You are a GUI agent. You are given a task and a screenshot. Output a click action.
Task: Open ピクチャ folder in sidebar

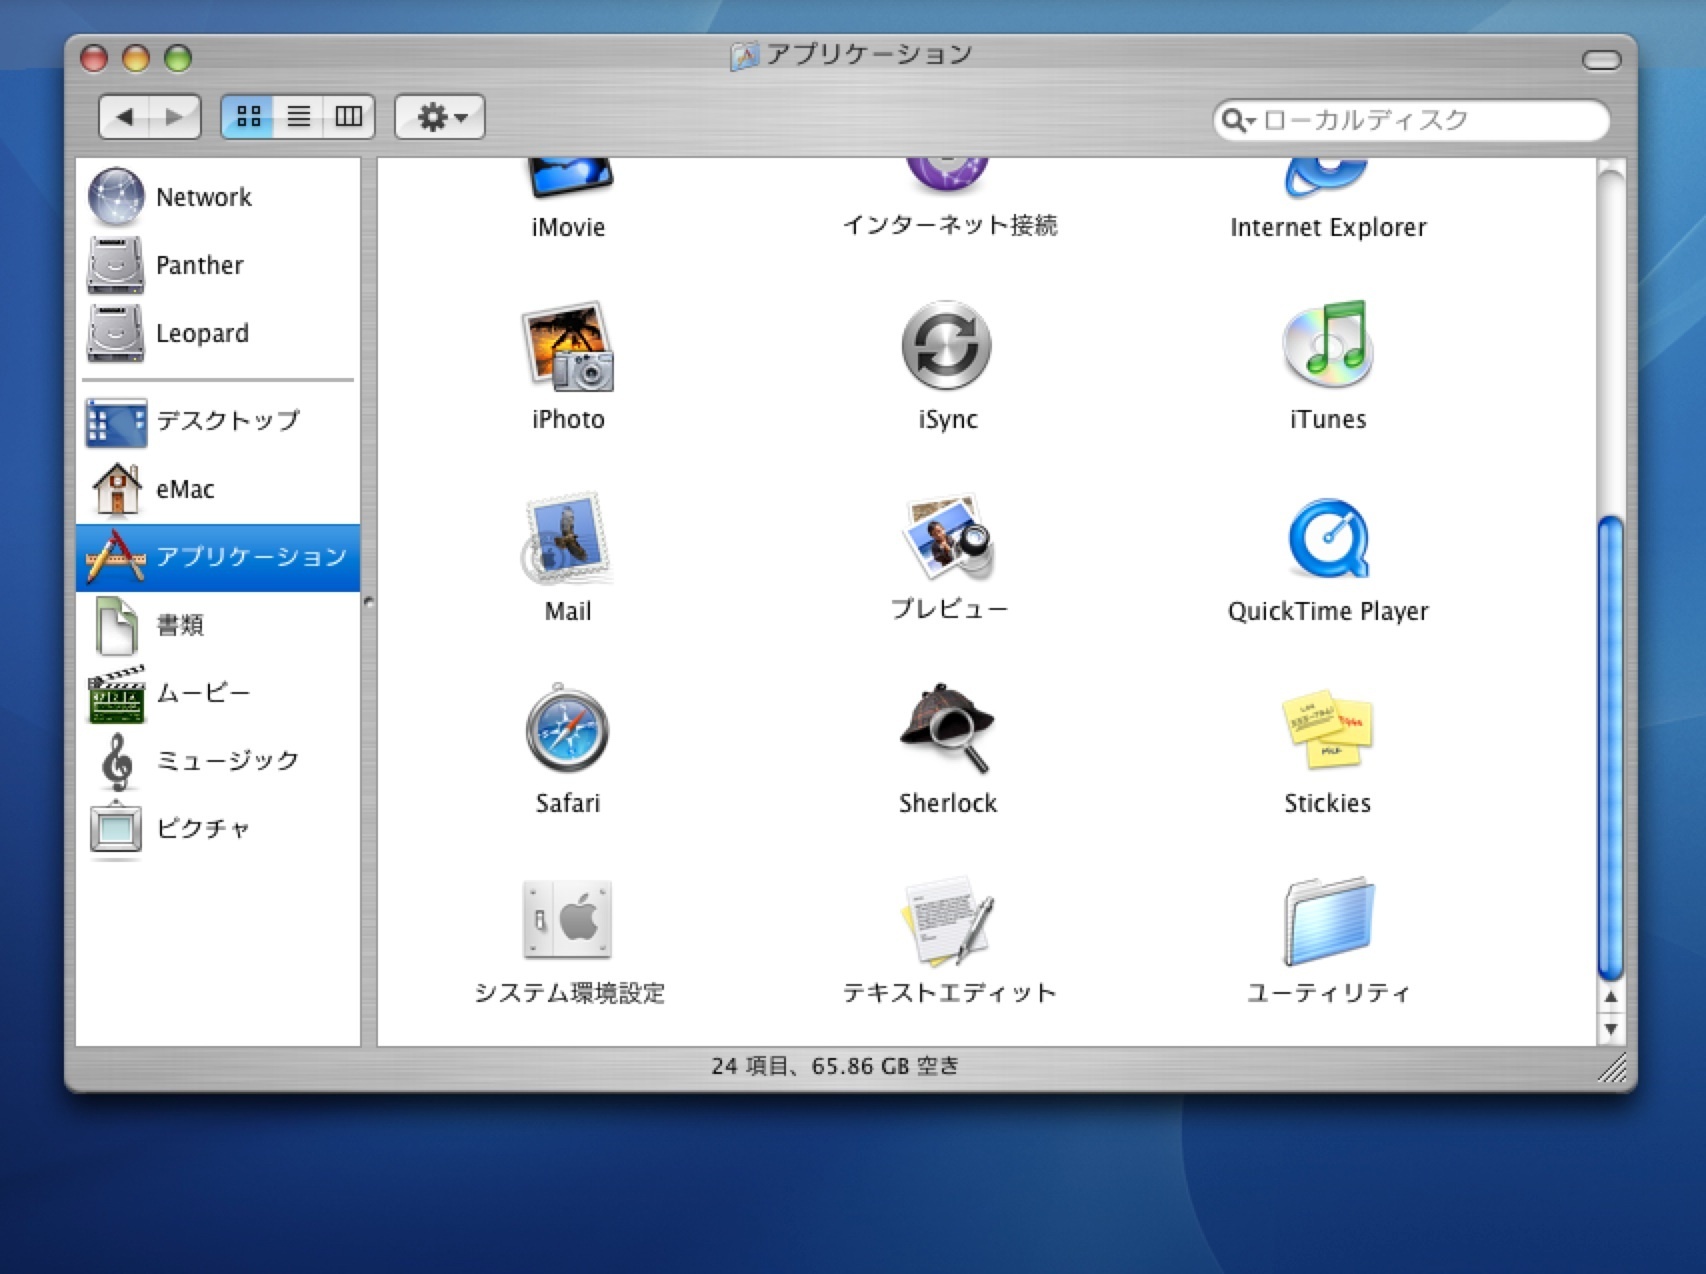(218, 829)
